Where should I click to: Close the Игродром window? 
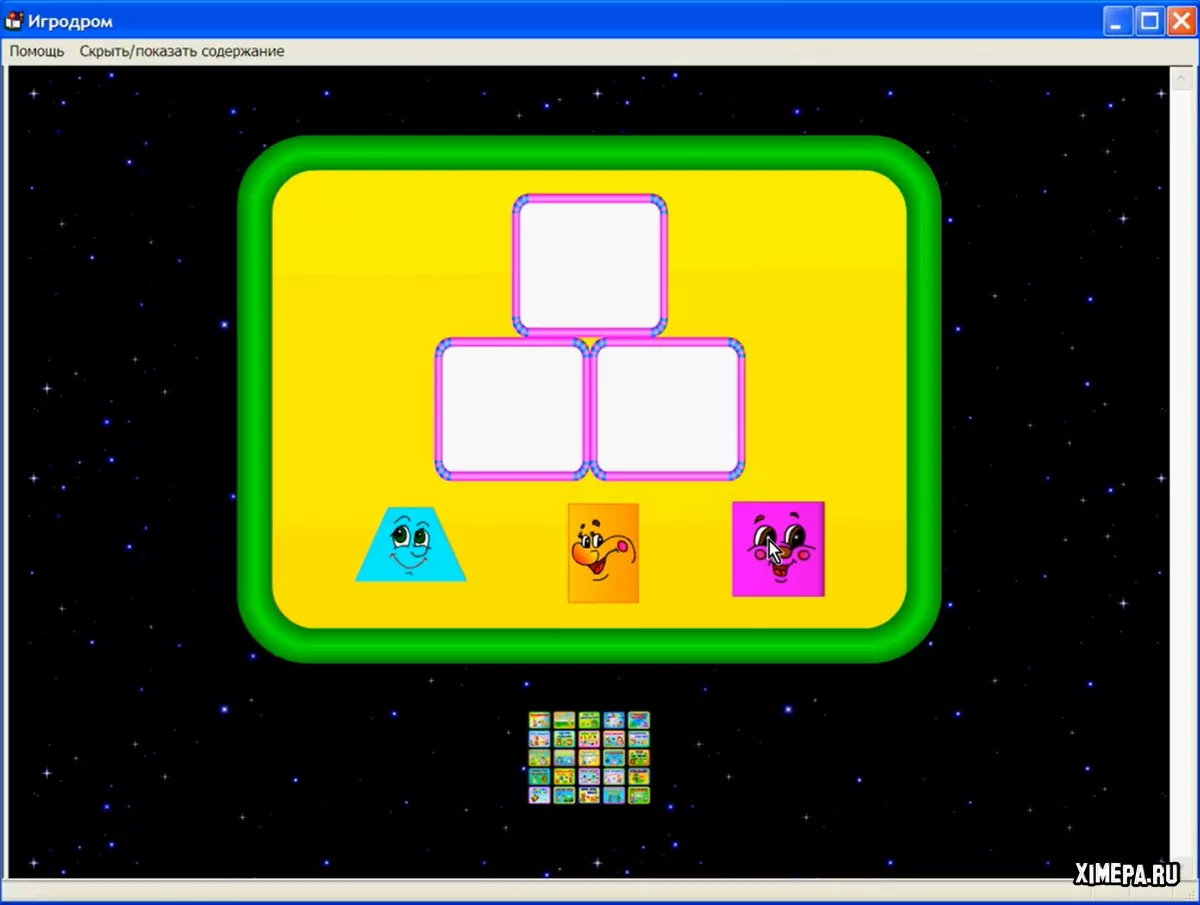1181,21
